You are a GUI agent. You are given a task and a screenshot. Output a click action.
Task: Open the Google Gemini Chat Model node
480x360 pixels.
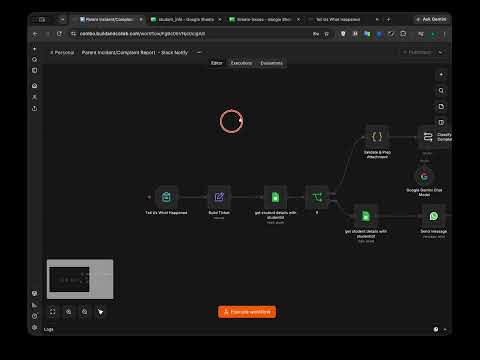(x=424, y=177)
